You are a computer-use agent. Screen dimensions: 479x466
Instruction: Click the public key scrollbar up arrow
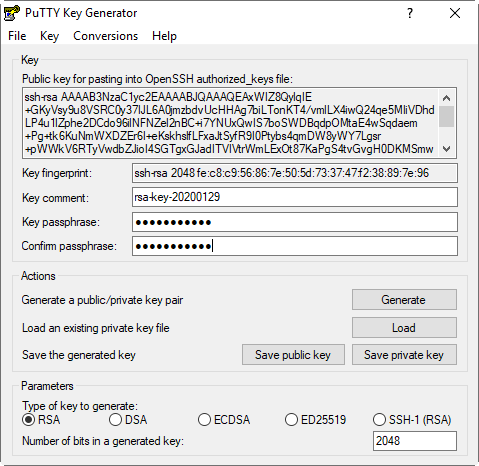coord(446,98)
